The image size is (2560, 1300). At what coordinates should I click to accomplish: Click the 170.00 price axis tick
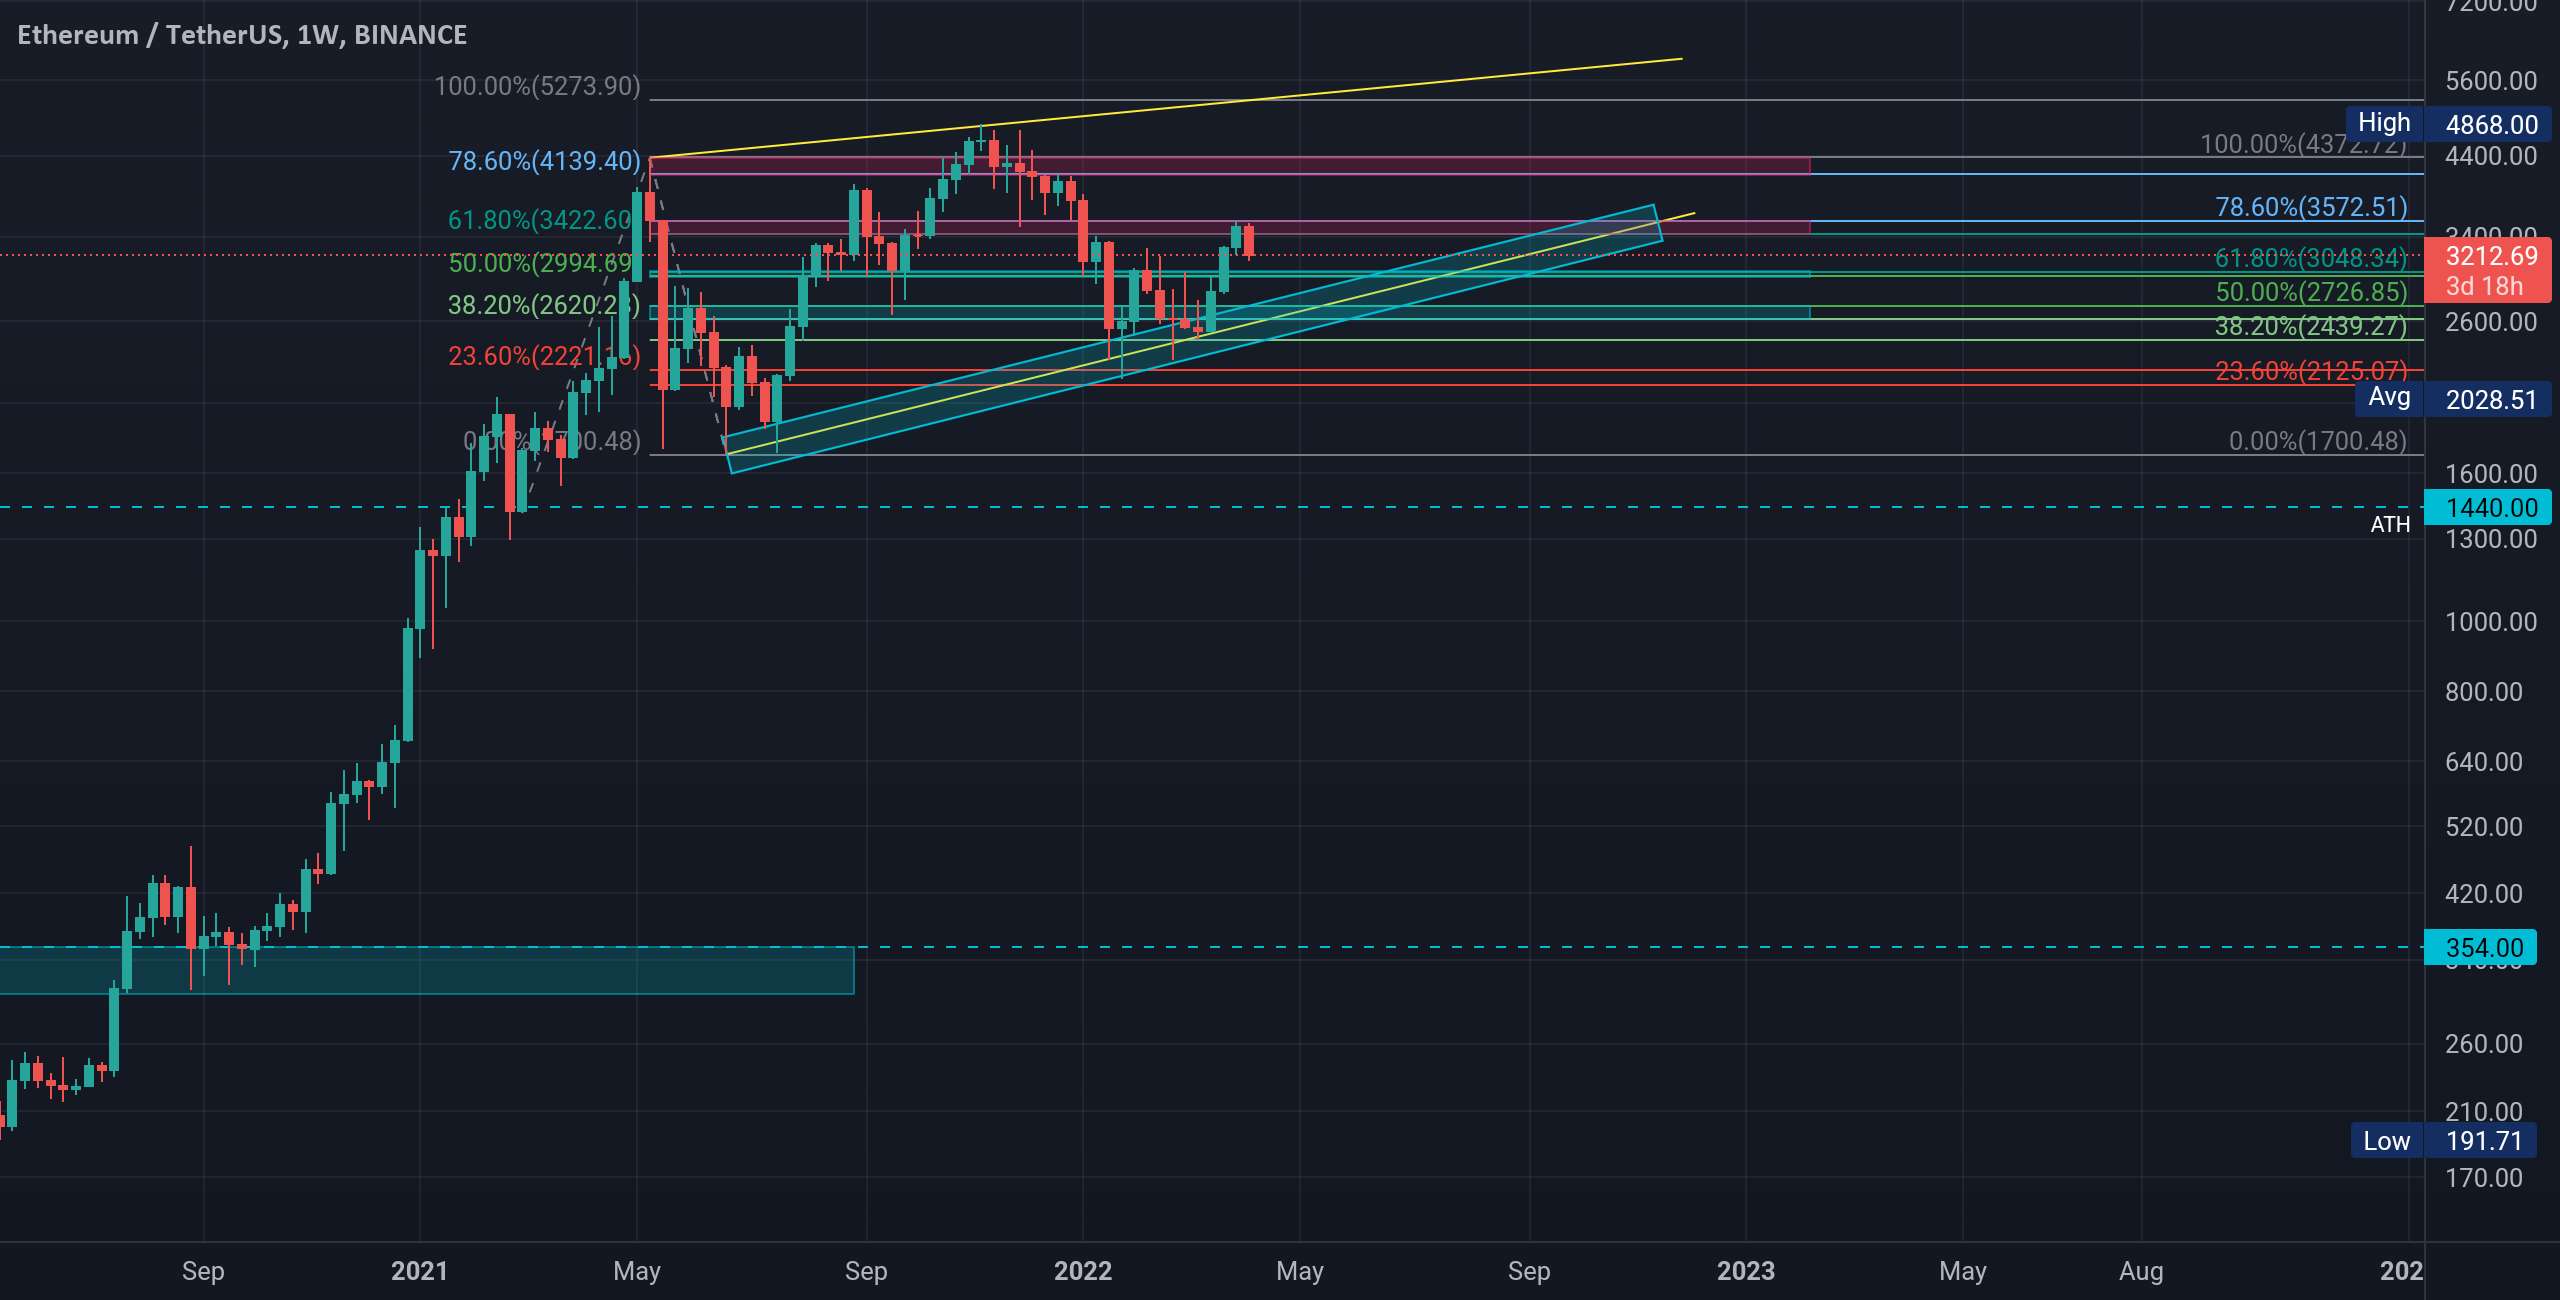point(2484,1178)
